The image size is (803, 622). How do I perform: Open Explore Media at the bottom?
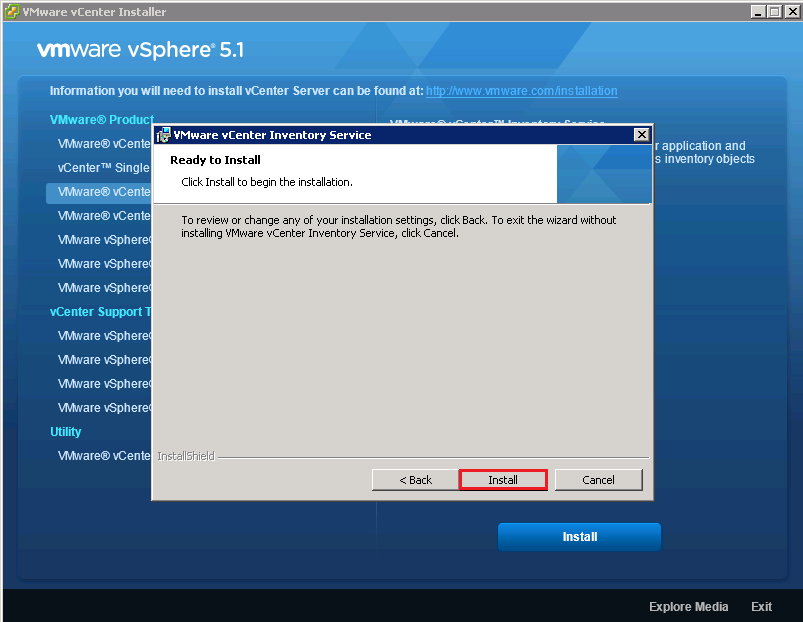688,607
